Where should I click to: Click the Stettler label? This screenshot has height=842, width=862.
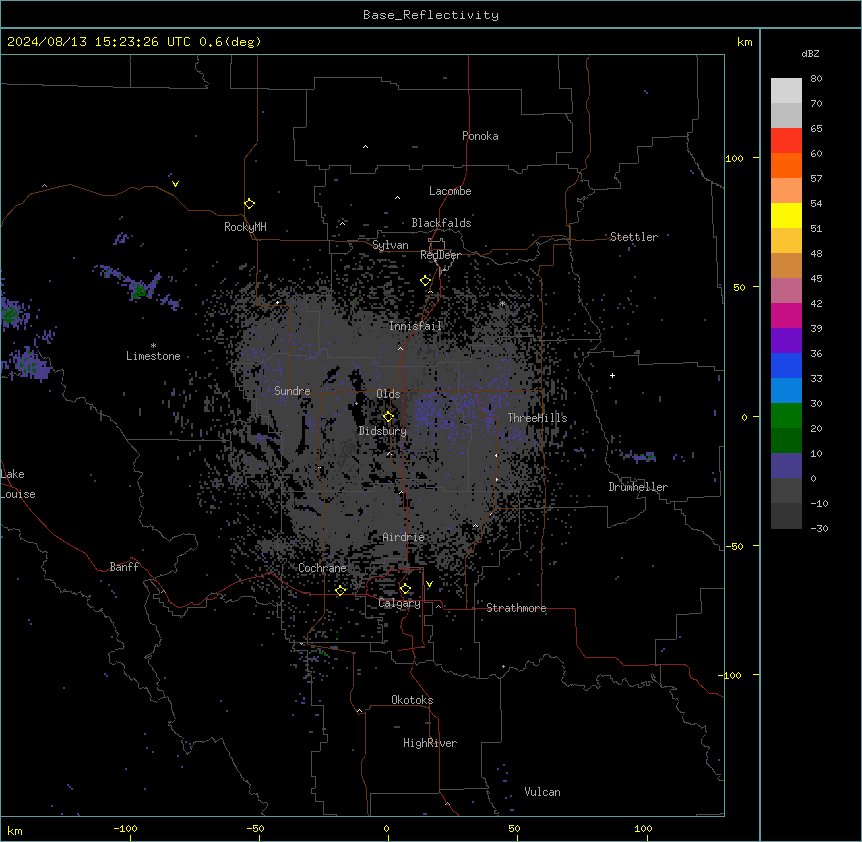[x=634, y=237]
